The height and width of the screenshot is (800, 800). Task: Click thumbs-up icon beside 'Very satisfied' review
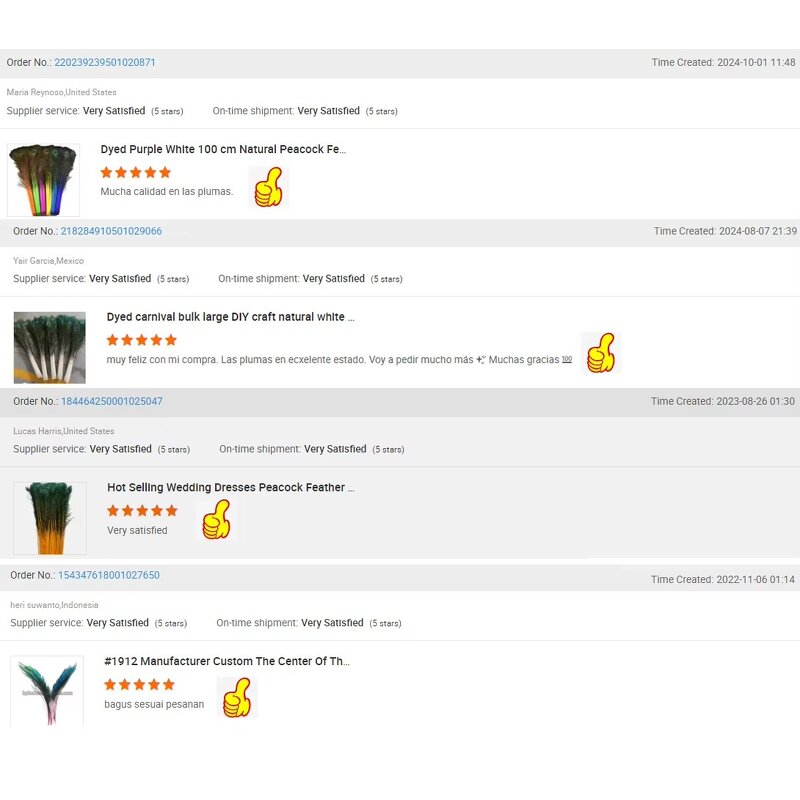tap(217, 519)
